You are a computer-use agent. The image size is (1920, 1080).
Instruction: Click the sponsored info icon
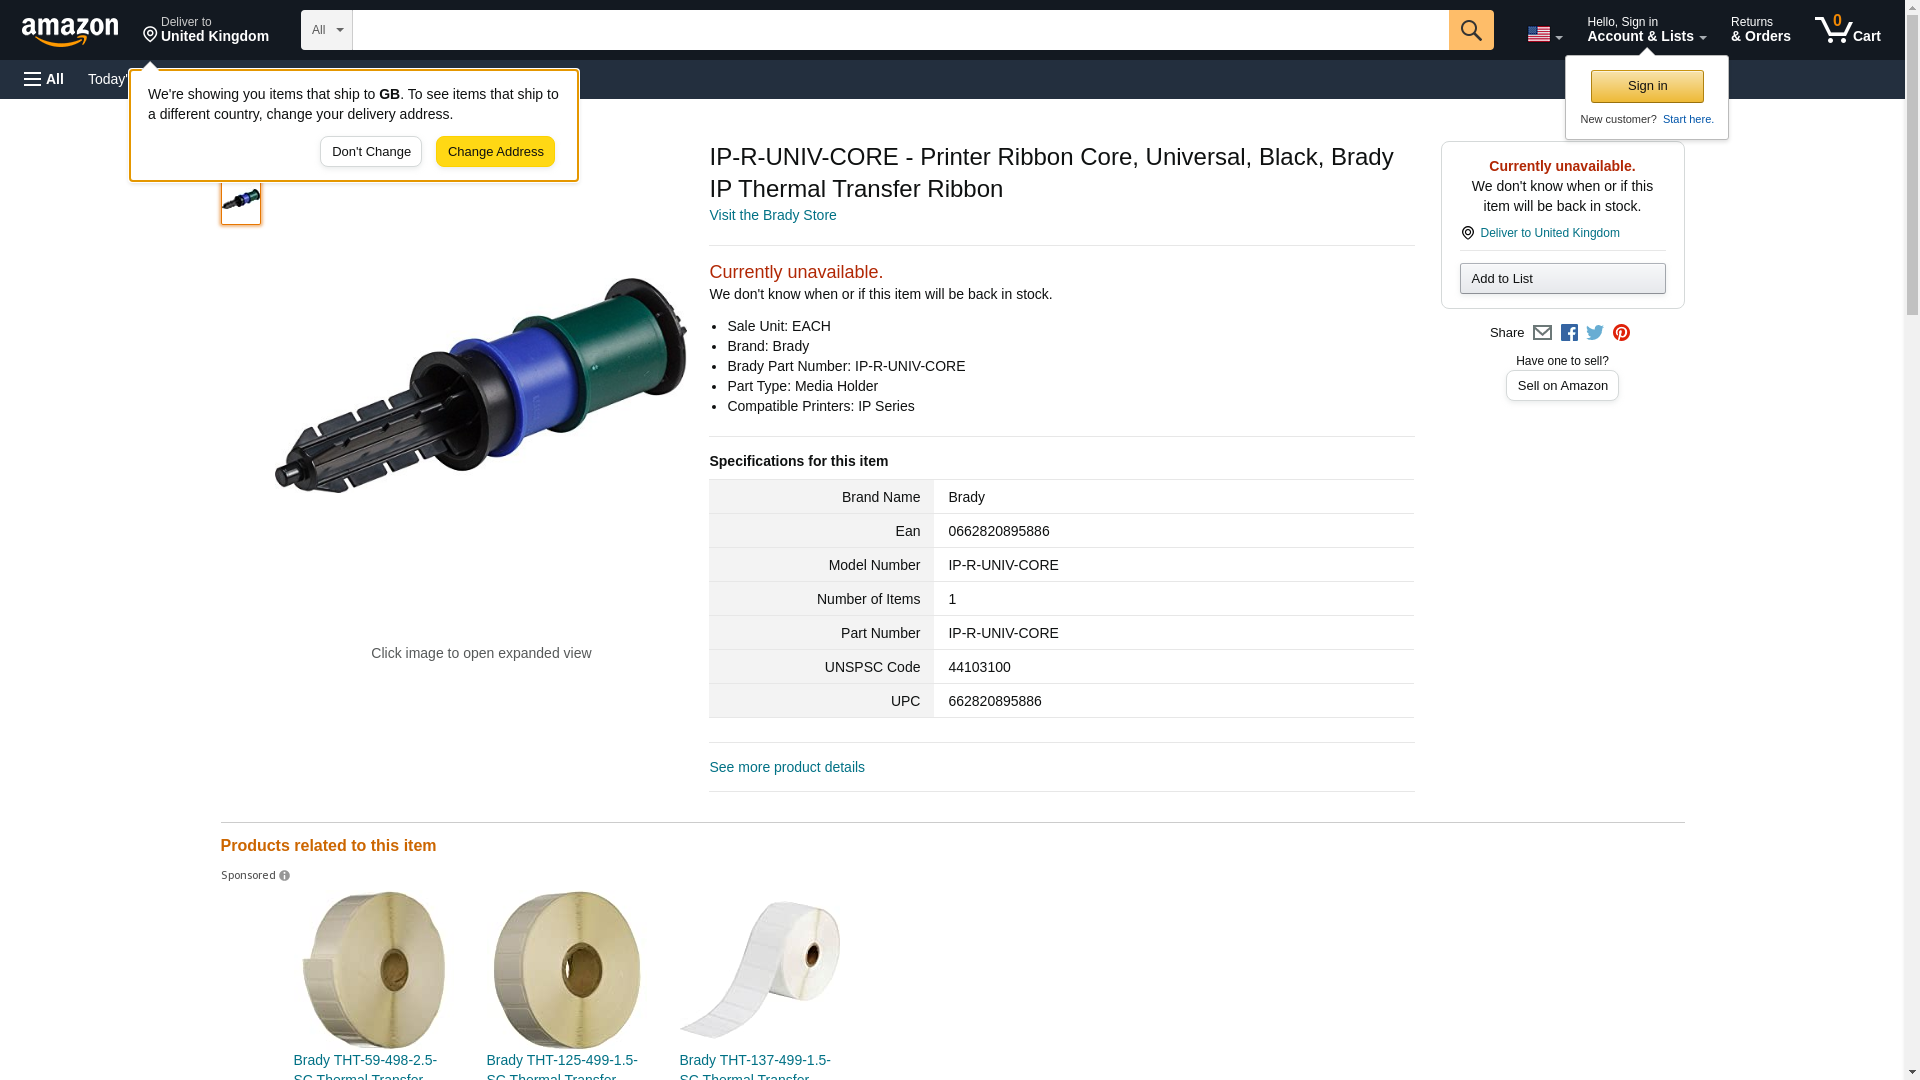click(284, 876)
